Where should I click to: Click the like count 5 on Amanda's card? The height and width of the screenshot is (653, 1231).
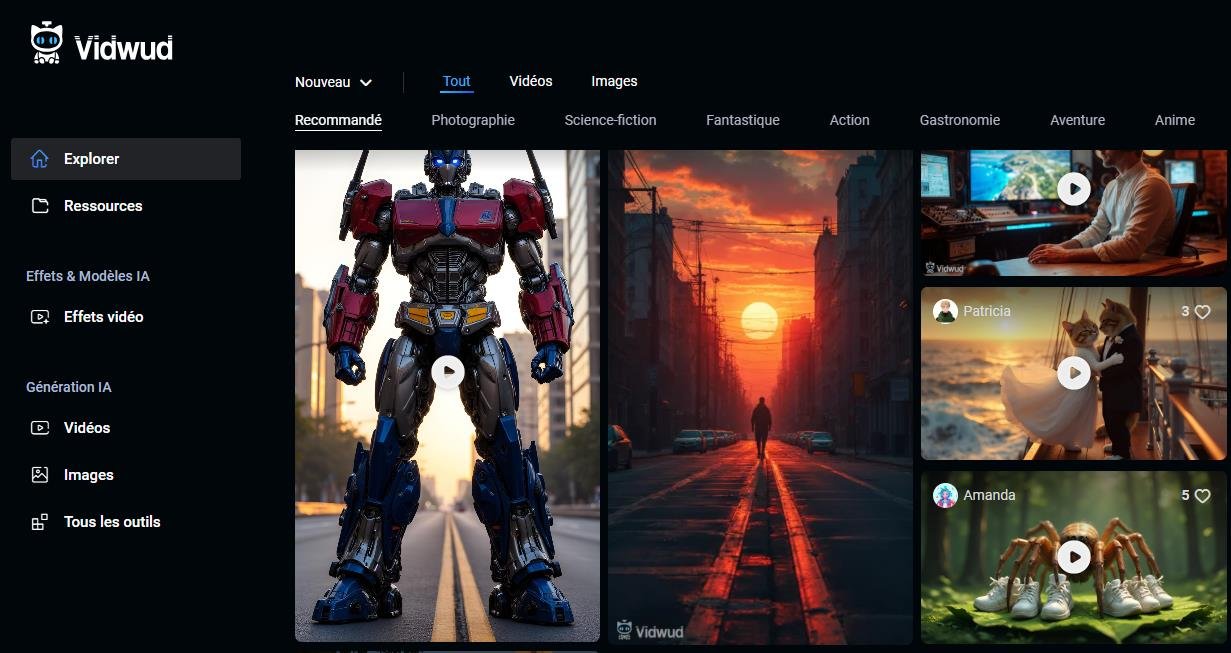[x=1185, y=495]
